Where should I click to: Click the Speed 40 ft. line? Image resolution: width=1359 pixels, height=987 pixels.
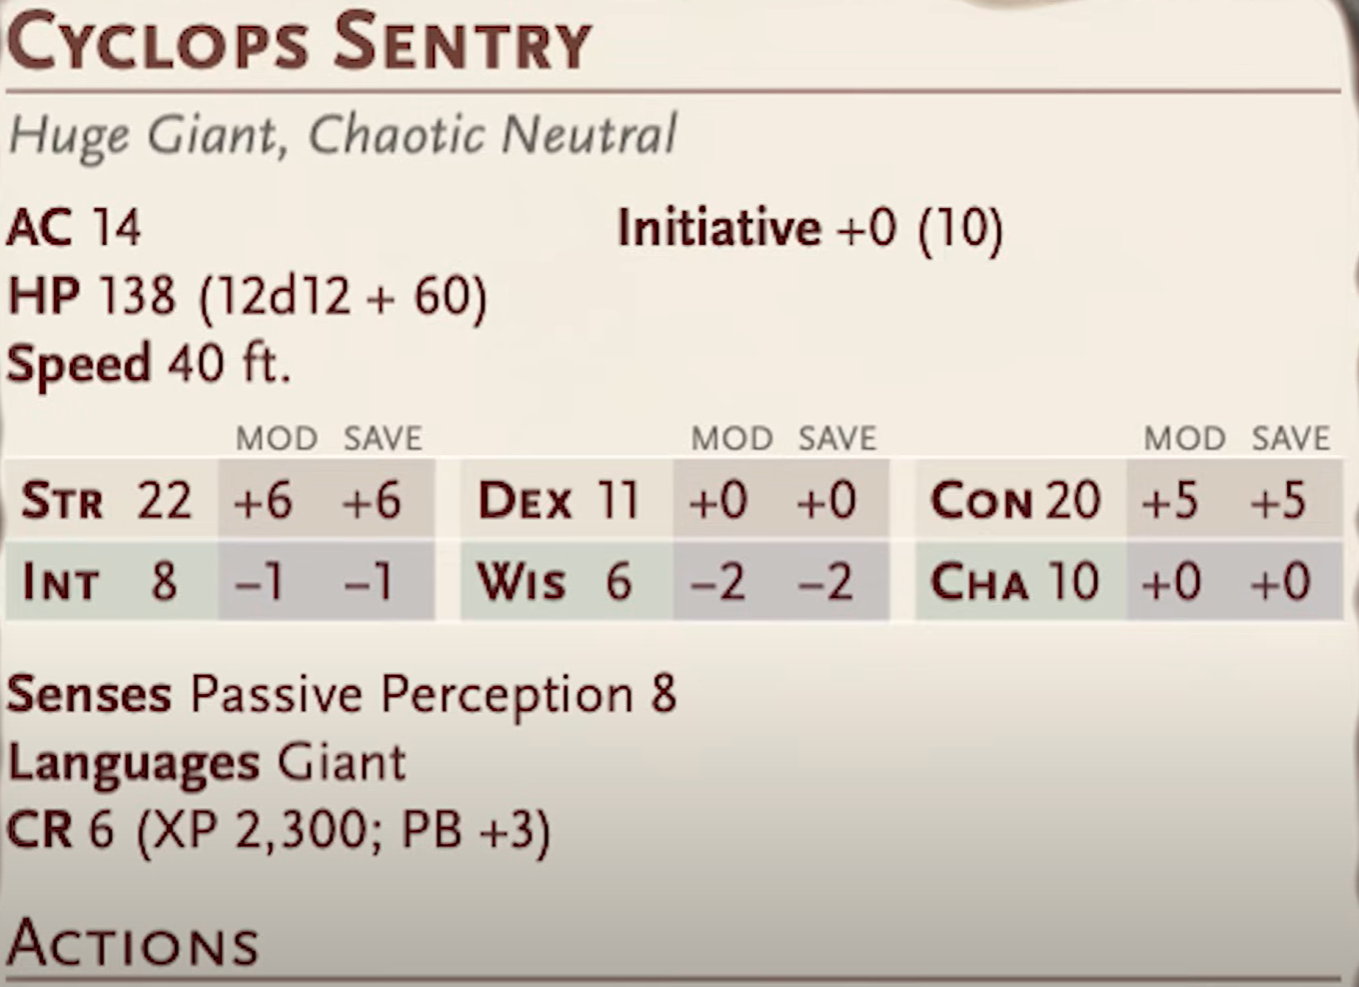[x=149, y=364]
